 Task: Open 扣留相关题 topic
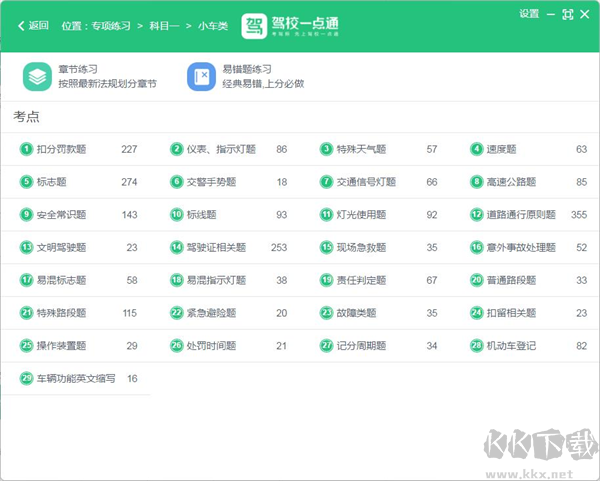coord(511,313)
